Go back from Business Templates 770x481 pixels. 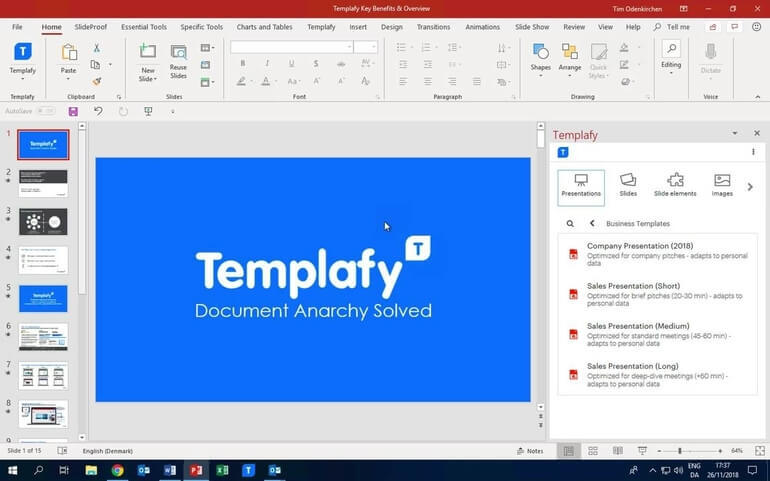pos(592,224)
